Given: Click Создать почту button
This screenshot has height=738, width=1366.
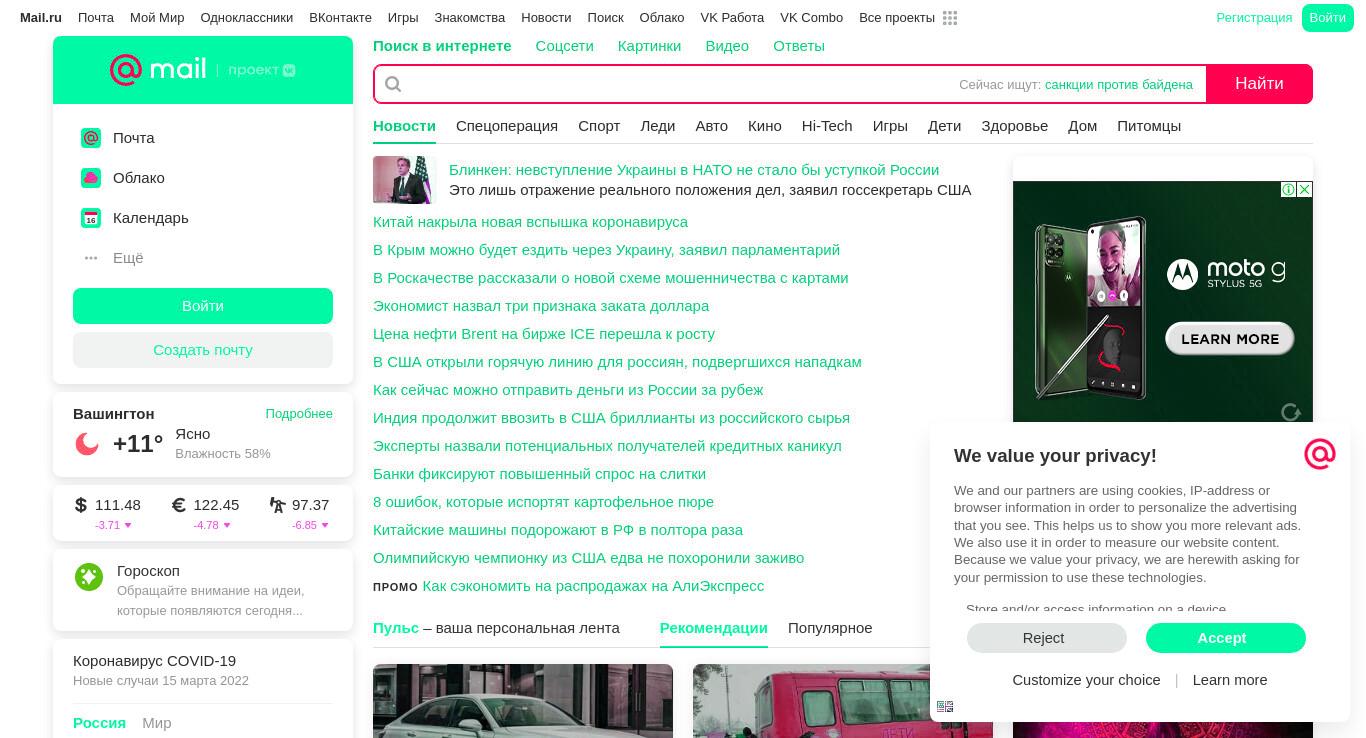Looking at the screenshot, I should click(203, 350).
